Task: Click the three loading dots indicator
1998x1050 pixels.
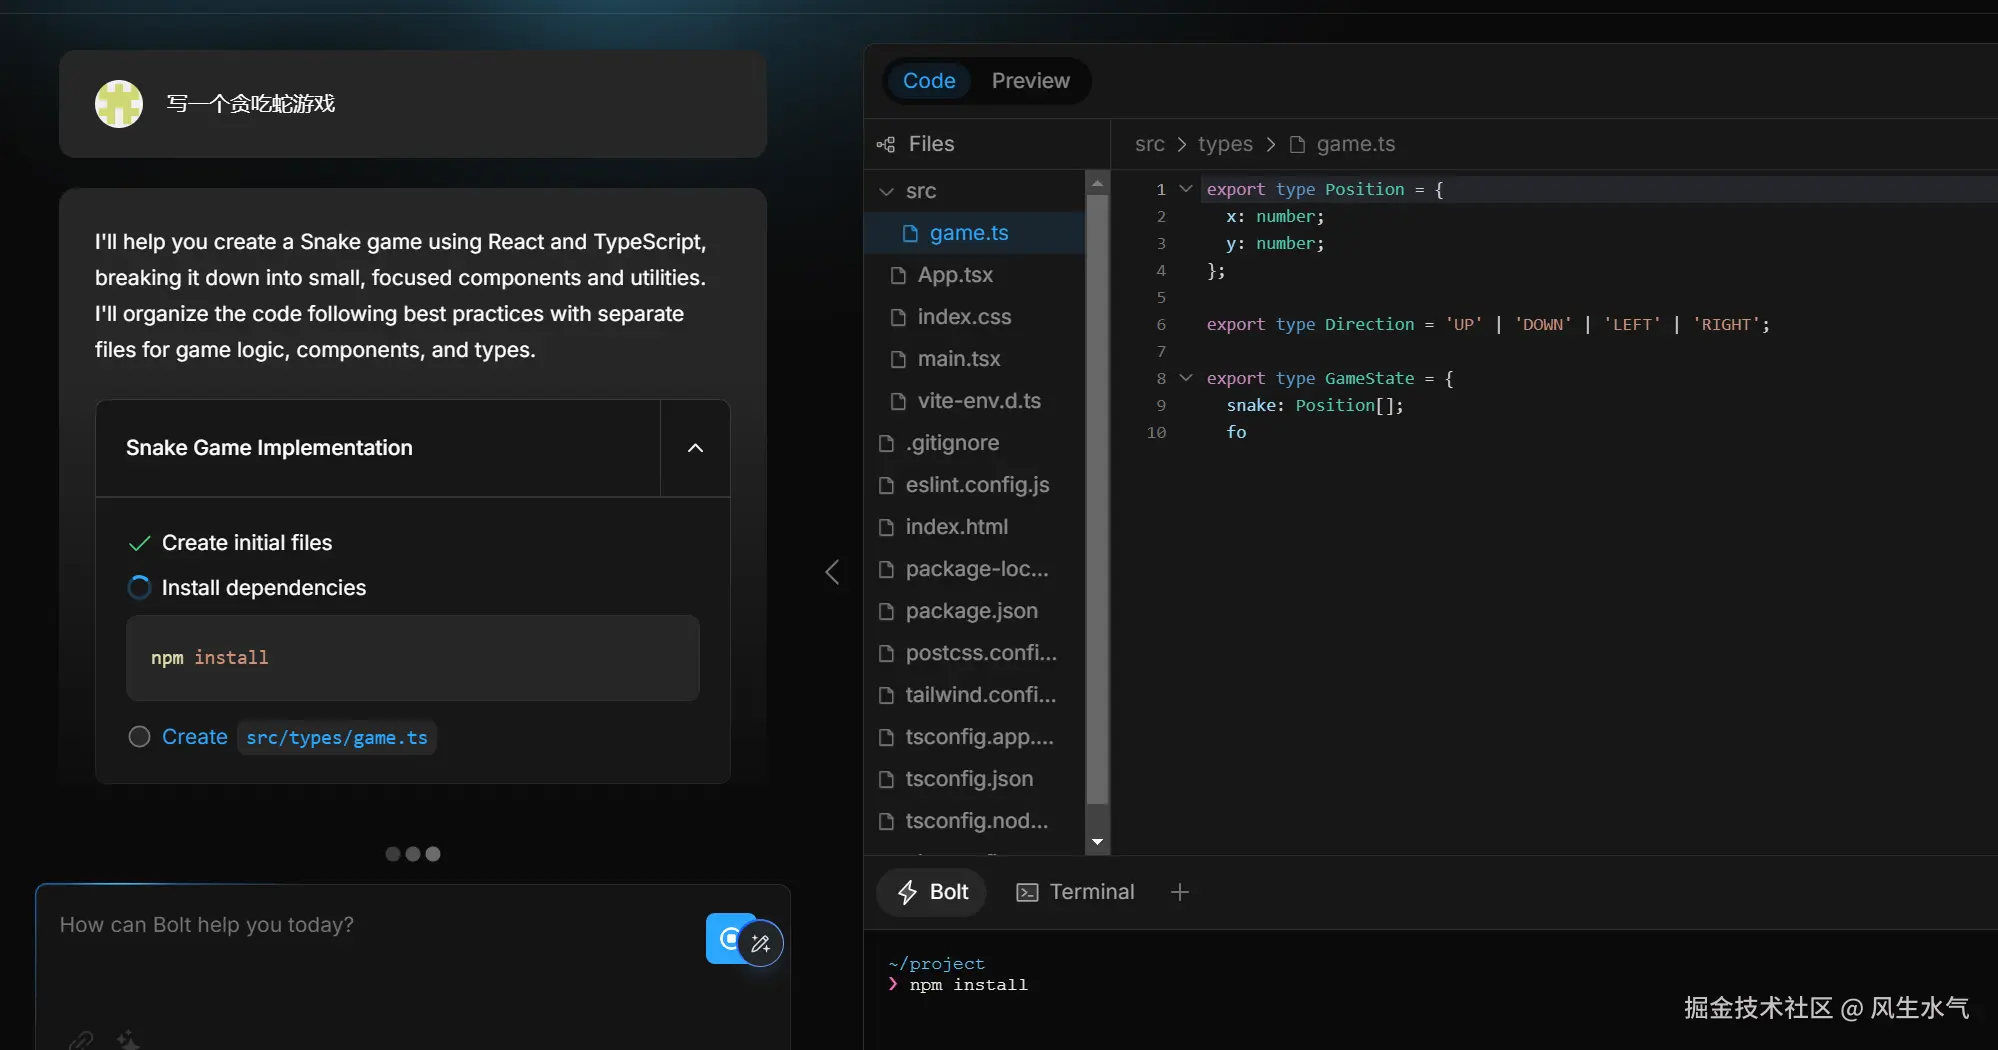Action: click(413, 854)
